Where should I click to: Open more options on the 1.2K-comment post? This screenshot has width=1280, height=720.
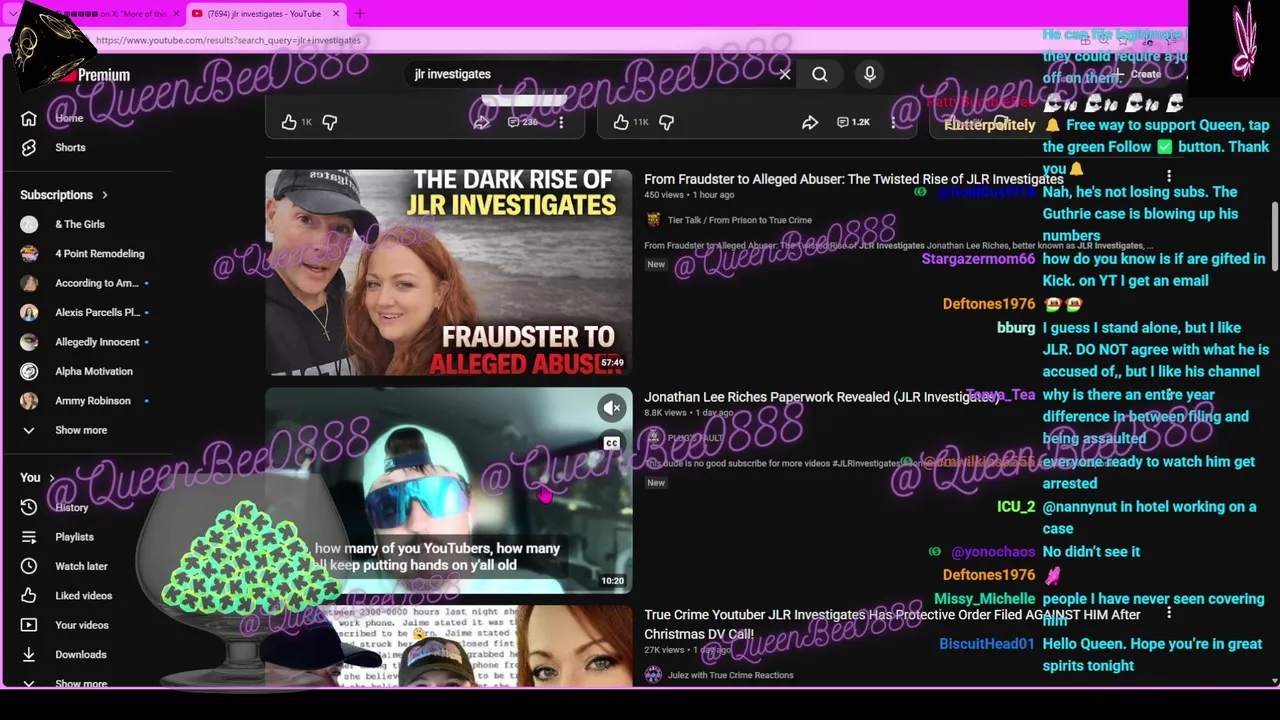tap(893, 122)
